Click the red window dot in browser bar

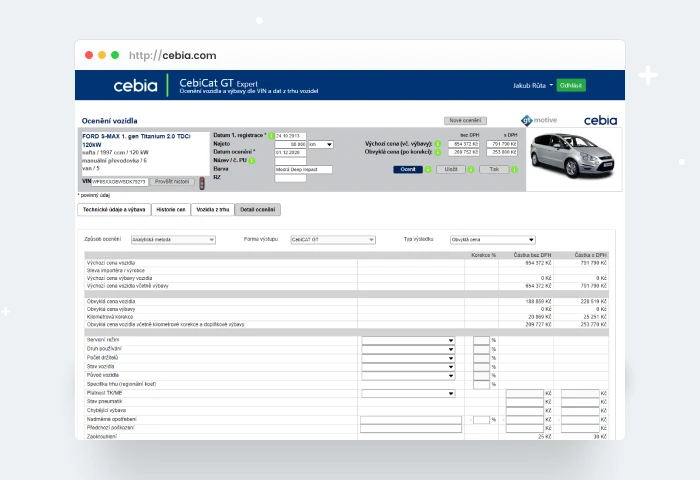[x=89, y=55]
